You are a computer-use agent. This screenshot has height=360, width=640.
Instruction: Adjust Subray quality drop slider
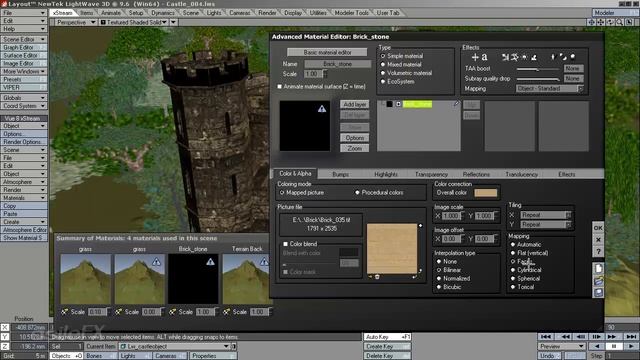(538, 79)
